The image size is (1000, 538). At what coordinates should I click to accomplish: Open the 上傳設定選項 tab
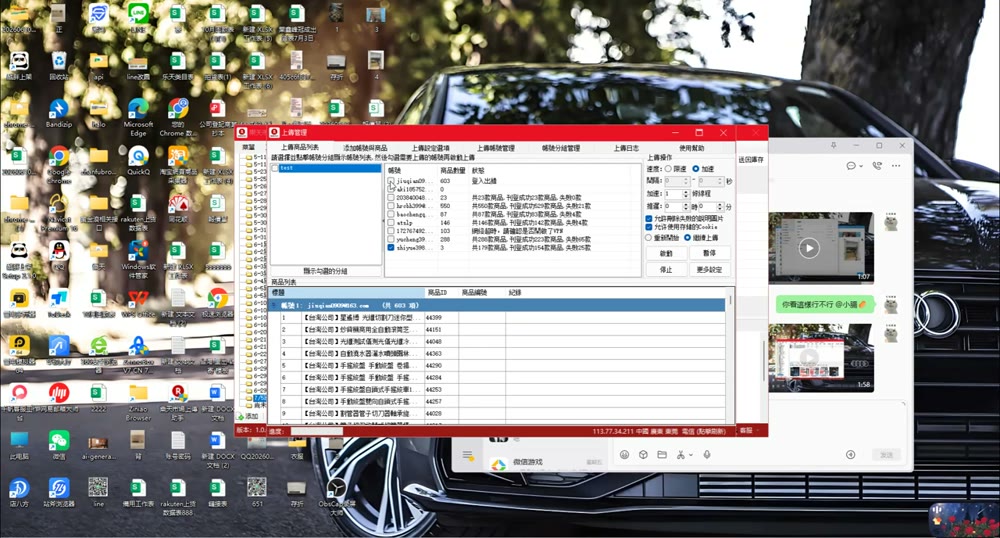(x=430, y=148)
